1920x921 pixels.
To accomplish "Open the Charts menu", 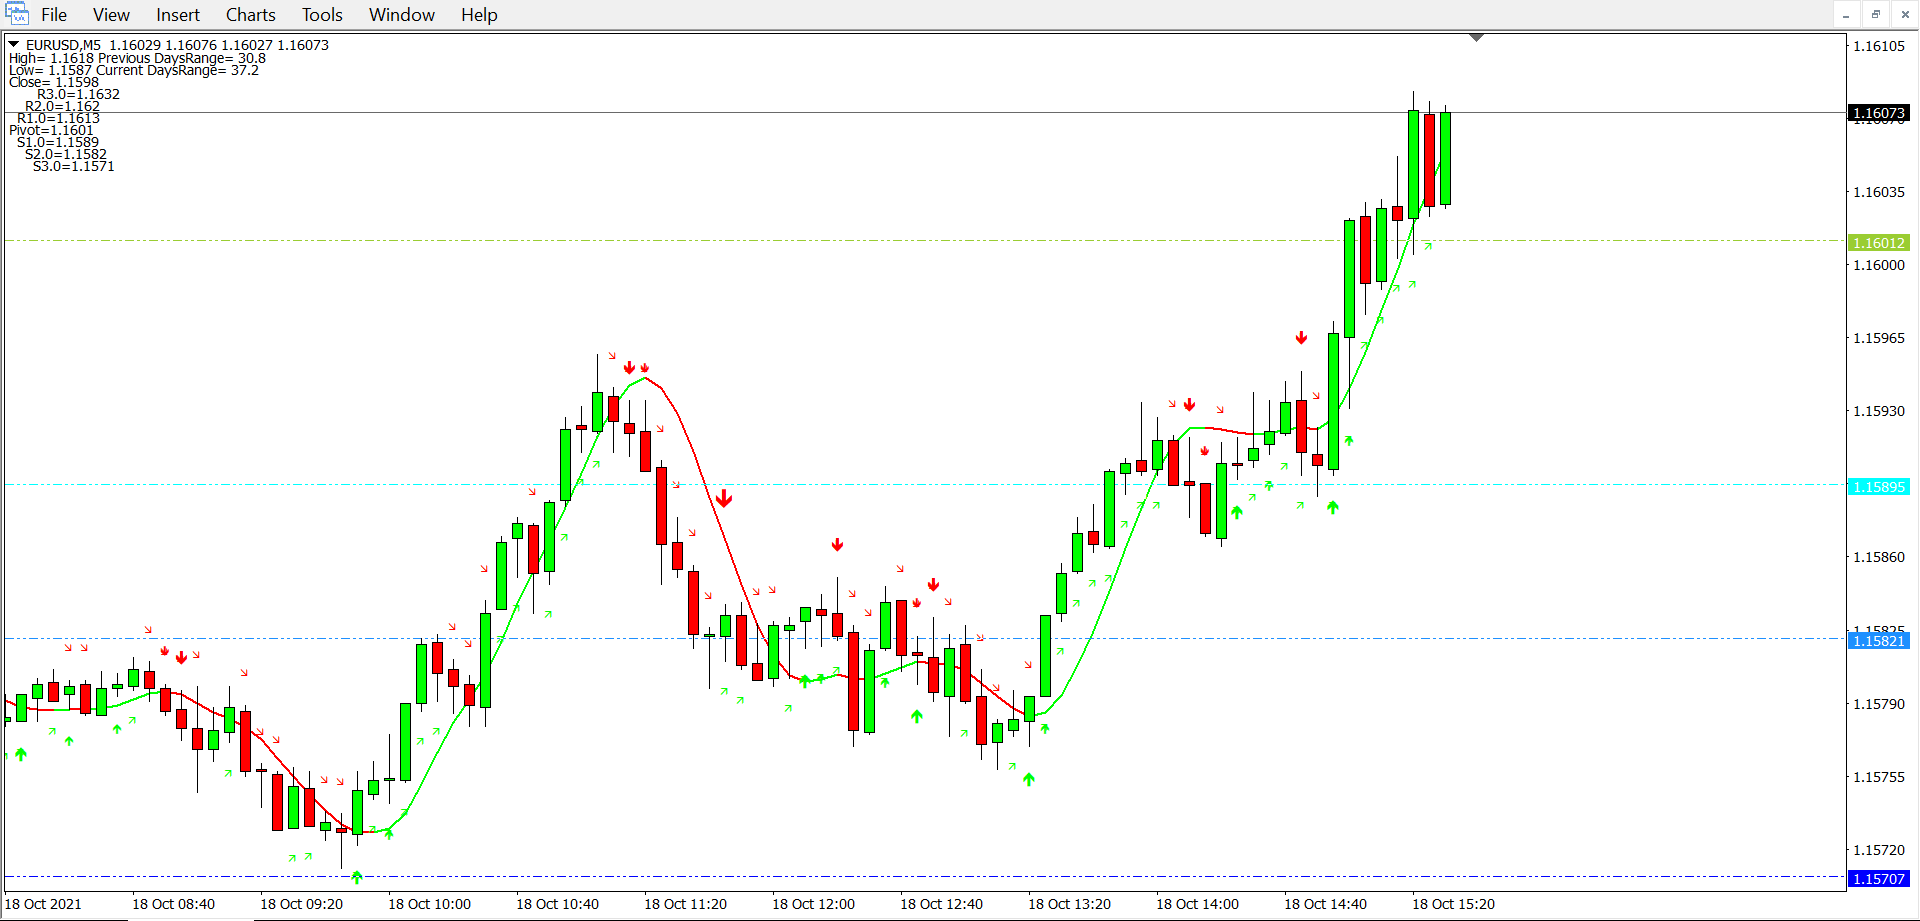I will (250, 15).
